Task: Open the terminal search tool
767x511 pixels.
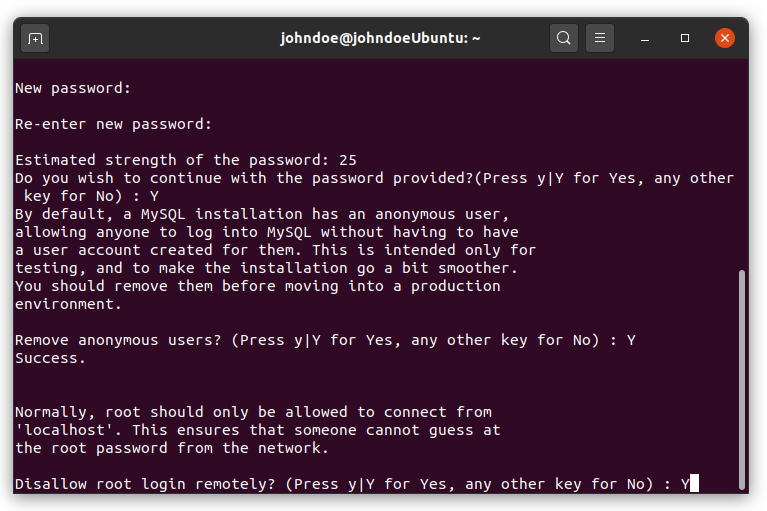Action: pos(564,38)
